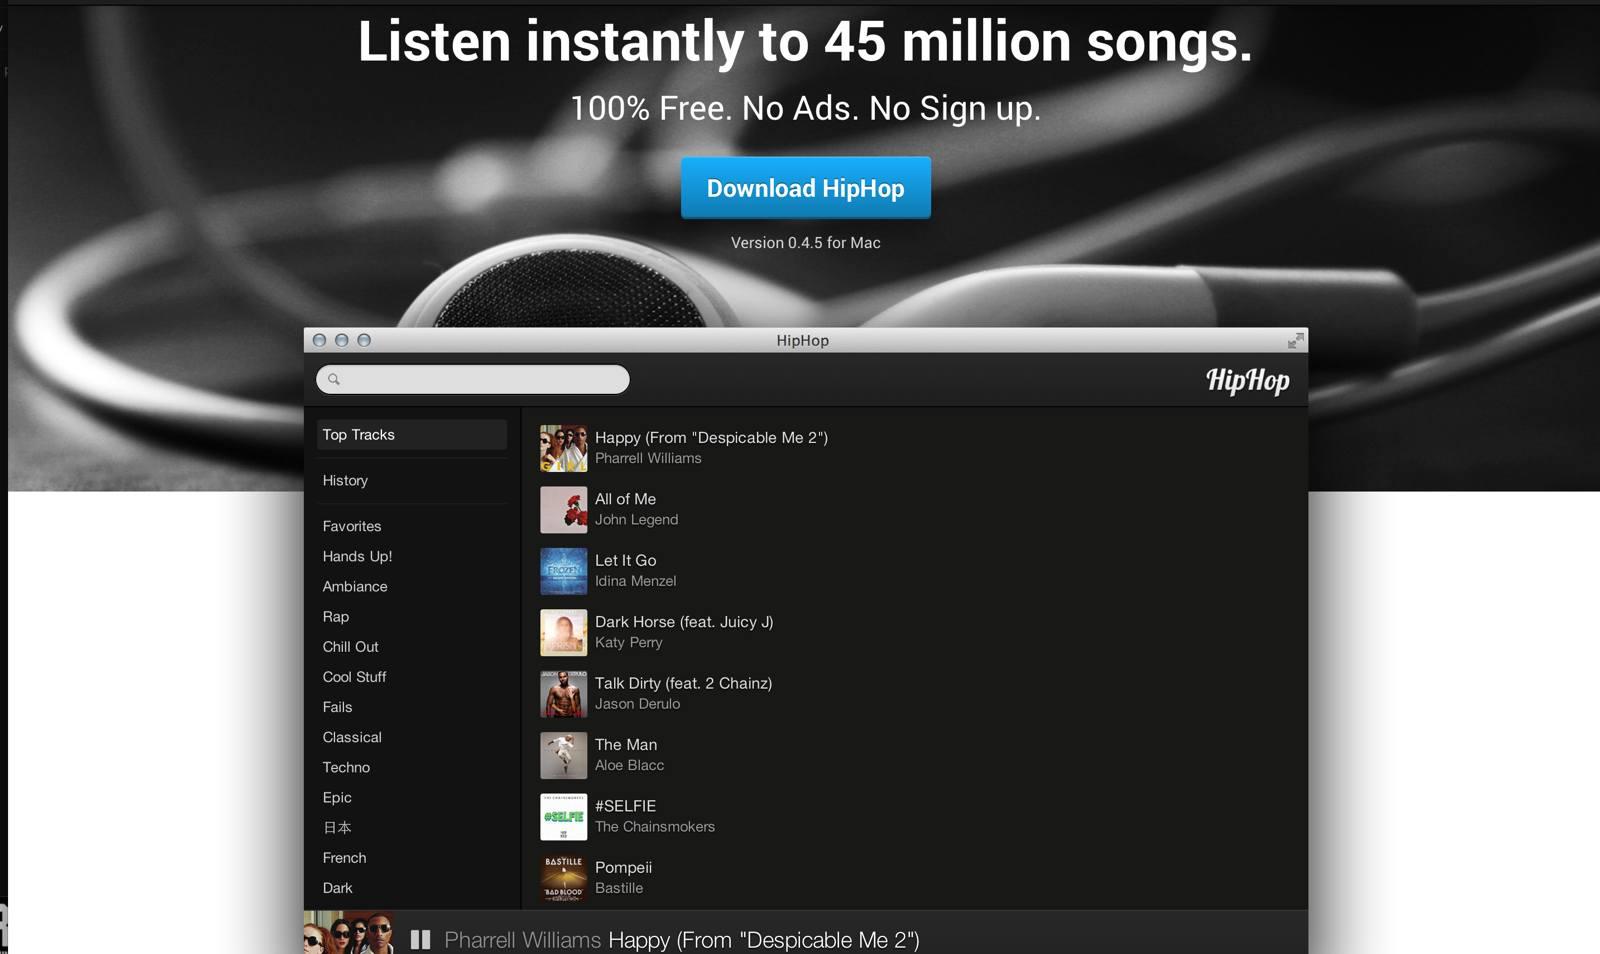Click the Bastille Pompeii album cover
Image resolution: width=1600 pixels, height=954 pixels.
(564, 878)
